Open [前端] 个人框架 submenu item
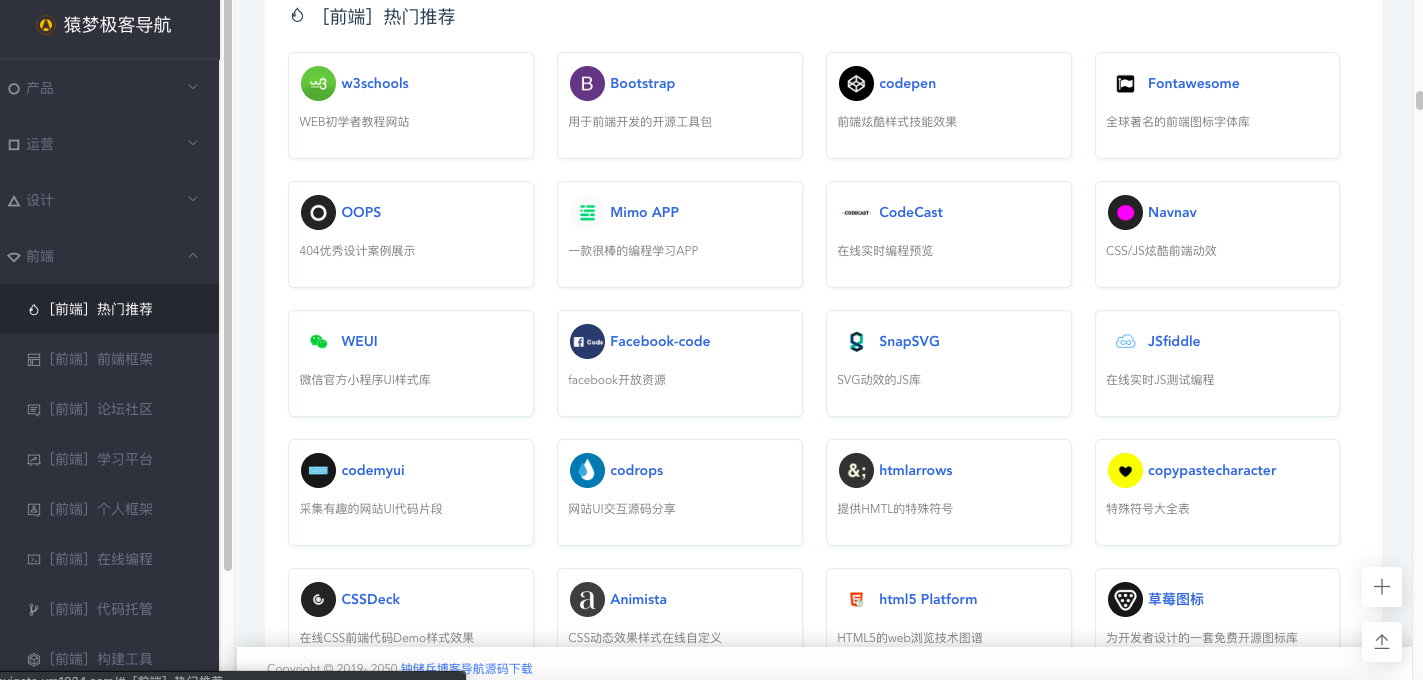This screenshot has height=680, width=1423. [110, 509]
